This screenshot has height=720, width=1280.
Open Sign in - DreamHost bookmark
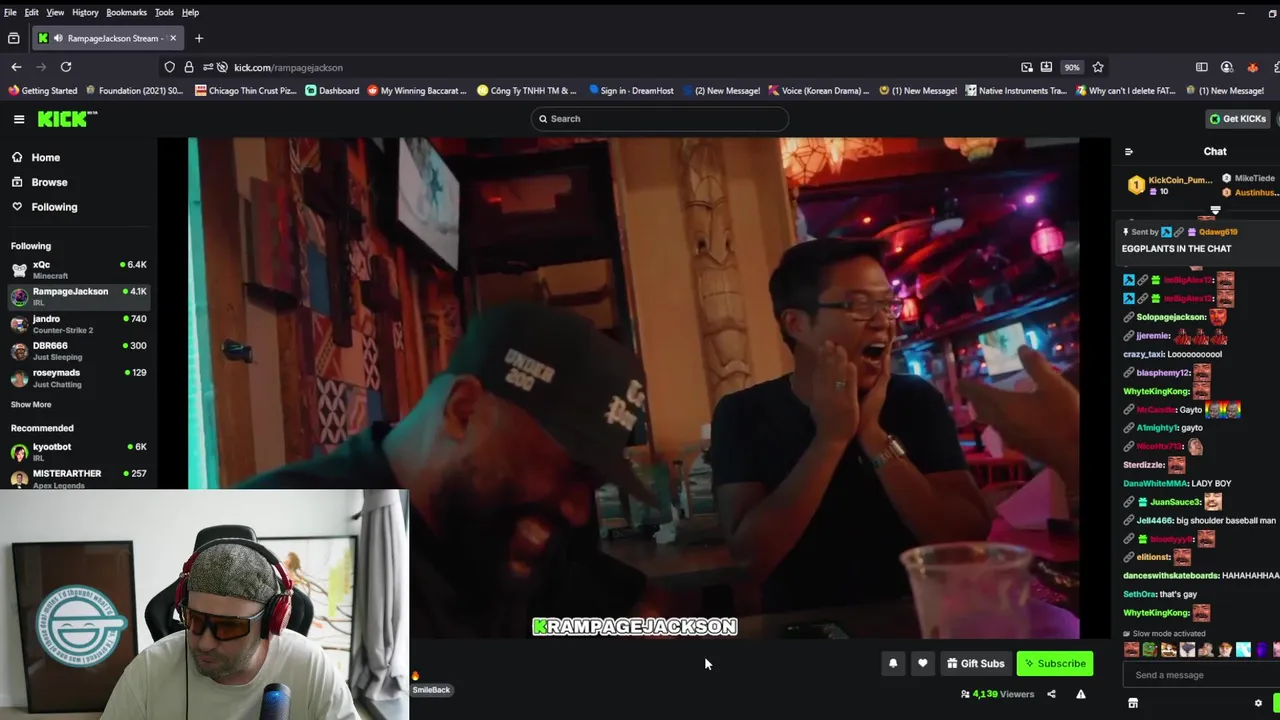click(630, 91)
